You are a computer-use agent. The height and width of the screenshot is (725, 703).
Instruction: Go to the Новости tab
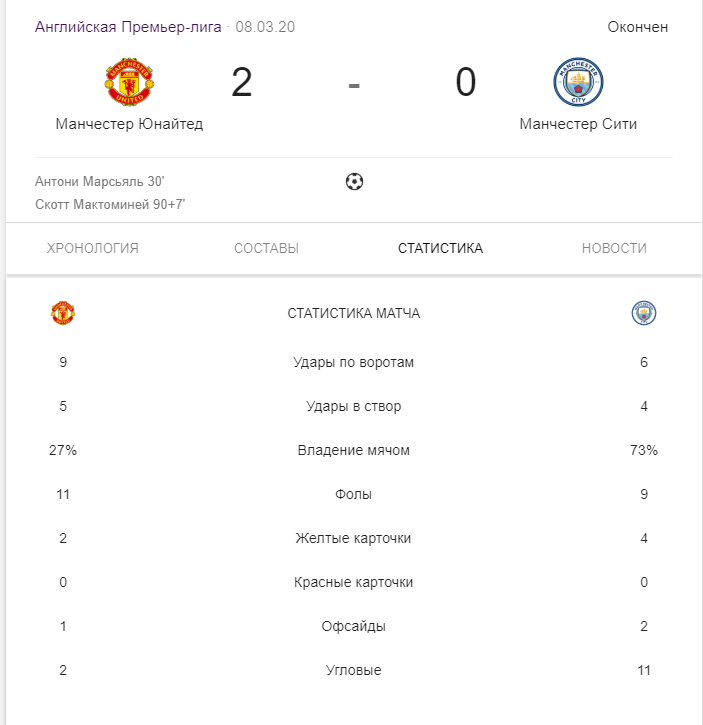click(x=614, y=248)
